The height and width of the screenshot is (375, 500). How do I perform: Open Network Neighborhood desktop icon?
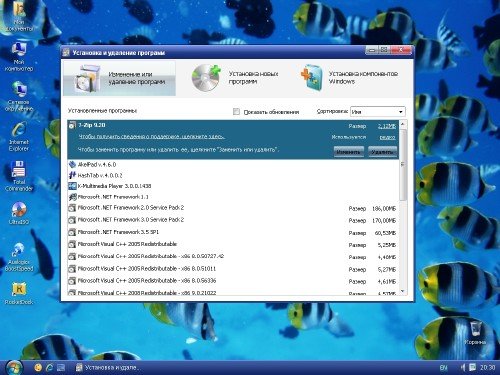(19, 96)
